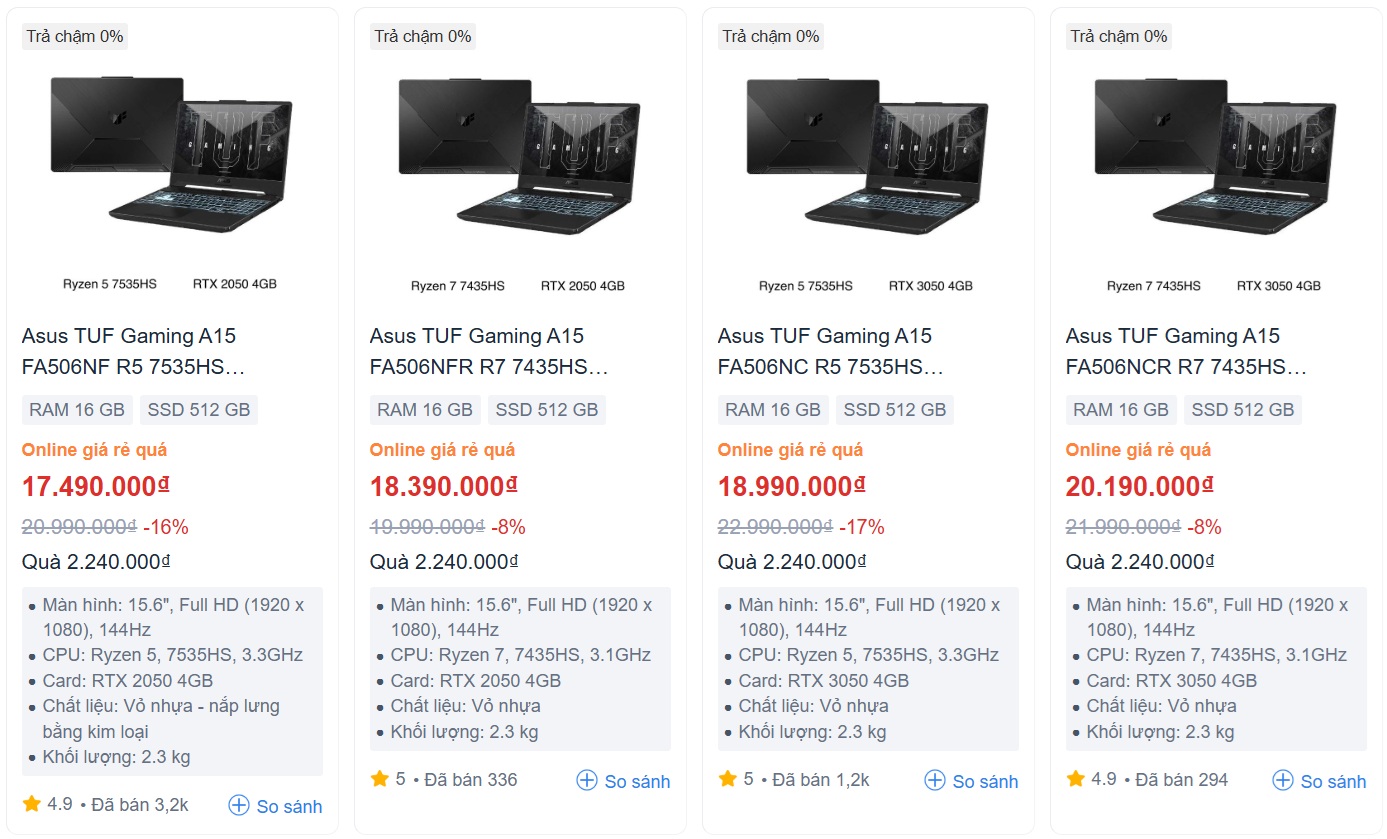Click the 4.9 star icon under FA506NCR
The height and width of the screenshot is (839, 1387).
[1074, 780]
